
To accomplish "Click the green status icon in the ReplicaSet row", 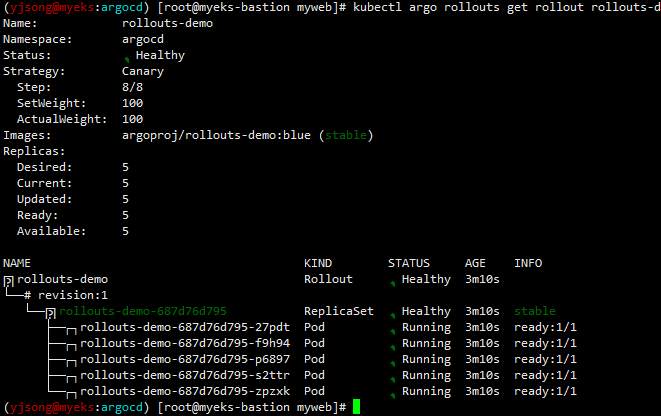I will [393, 316].
